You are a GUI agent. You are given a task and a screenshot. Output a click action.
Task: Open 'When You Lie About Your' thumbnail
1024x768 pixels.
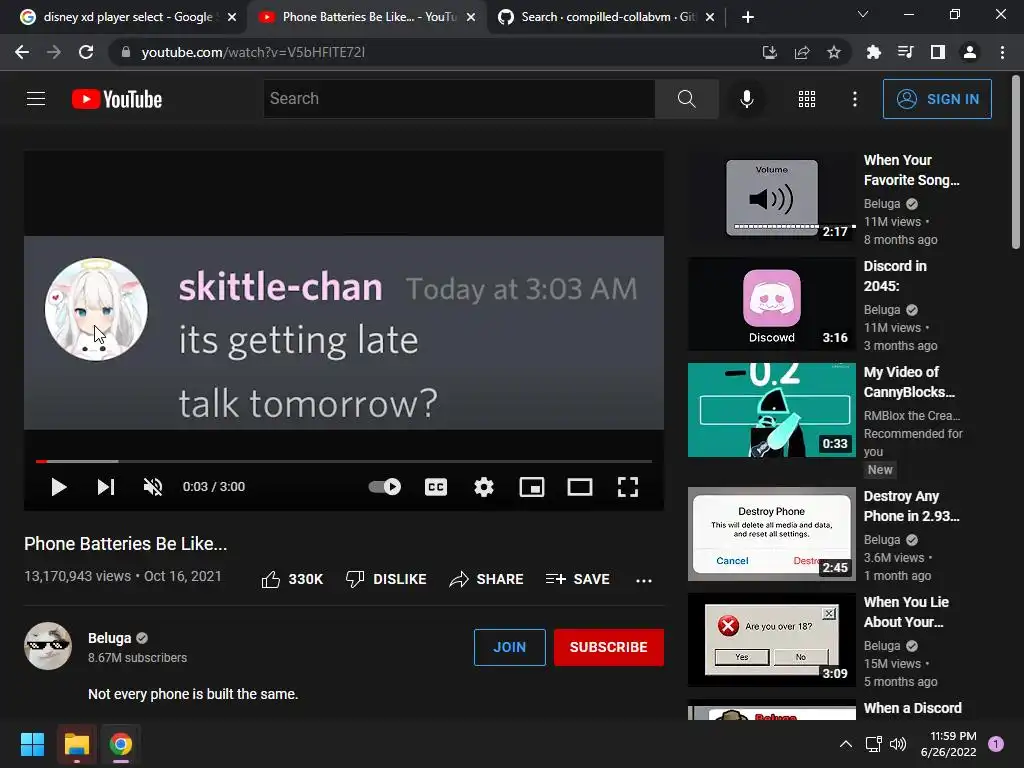click(772, 640)
